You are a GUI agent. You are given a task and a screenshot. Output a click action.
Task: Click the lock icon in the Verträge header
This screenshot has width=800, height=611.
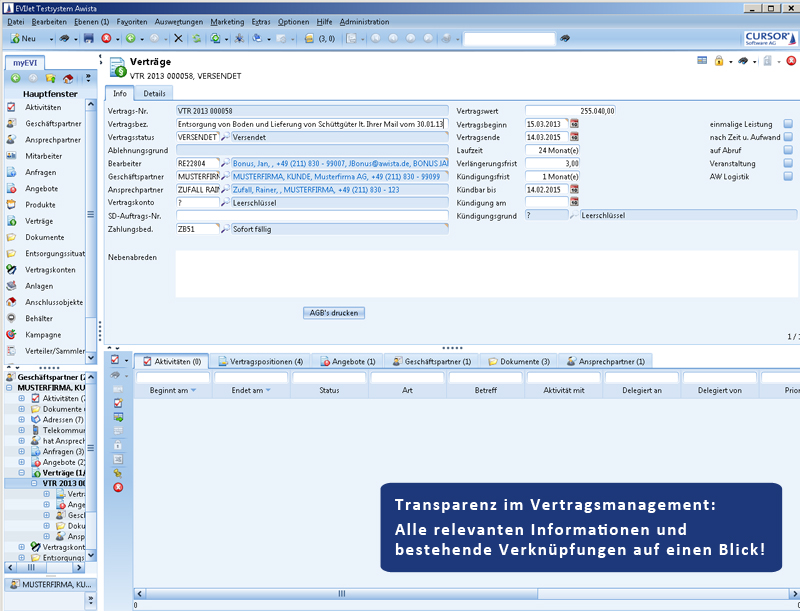pos(719,61)
